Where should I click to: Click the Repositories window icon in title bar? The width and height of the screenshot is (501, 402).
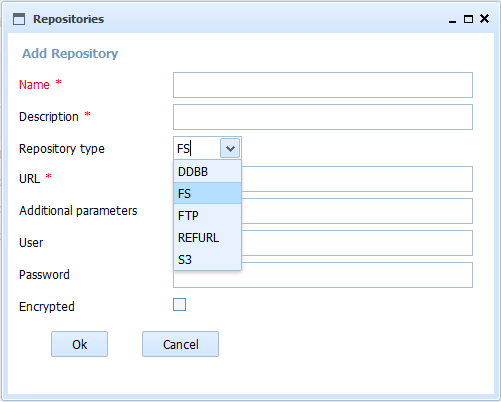pyautogui.click(x=19, y=19)
